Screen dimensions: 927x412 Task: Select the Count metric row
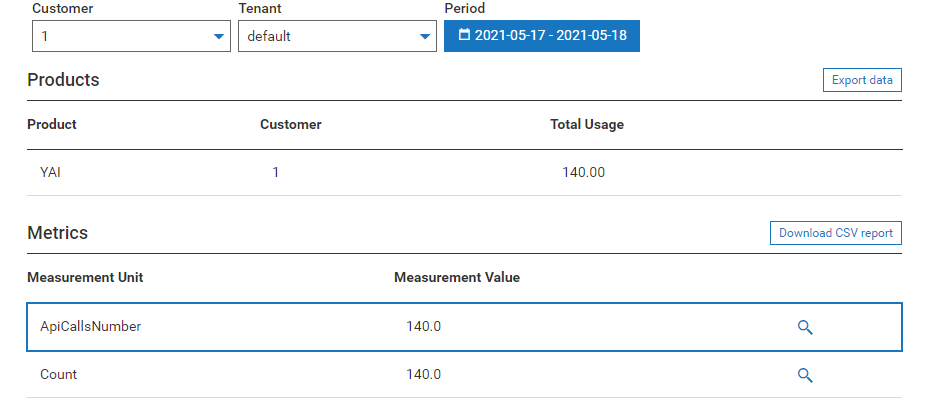click(58, 374)
